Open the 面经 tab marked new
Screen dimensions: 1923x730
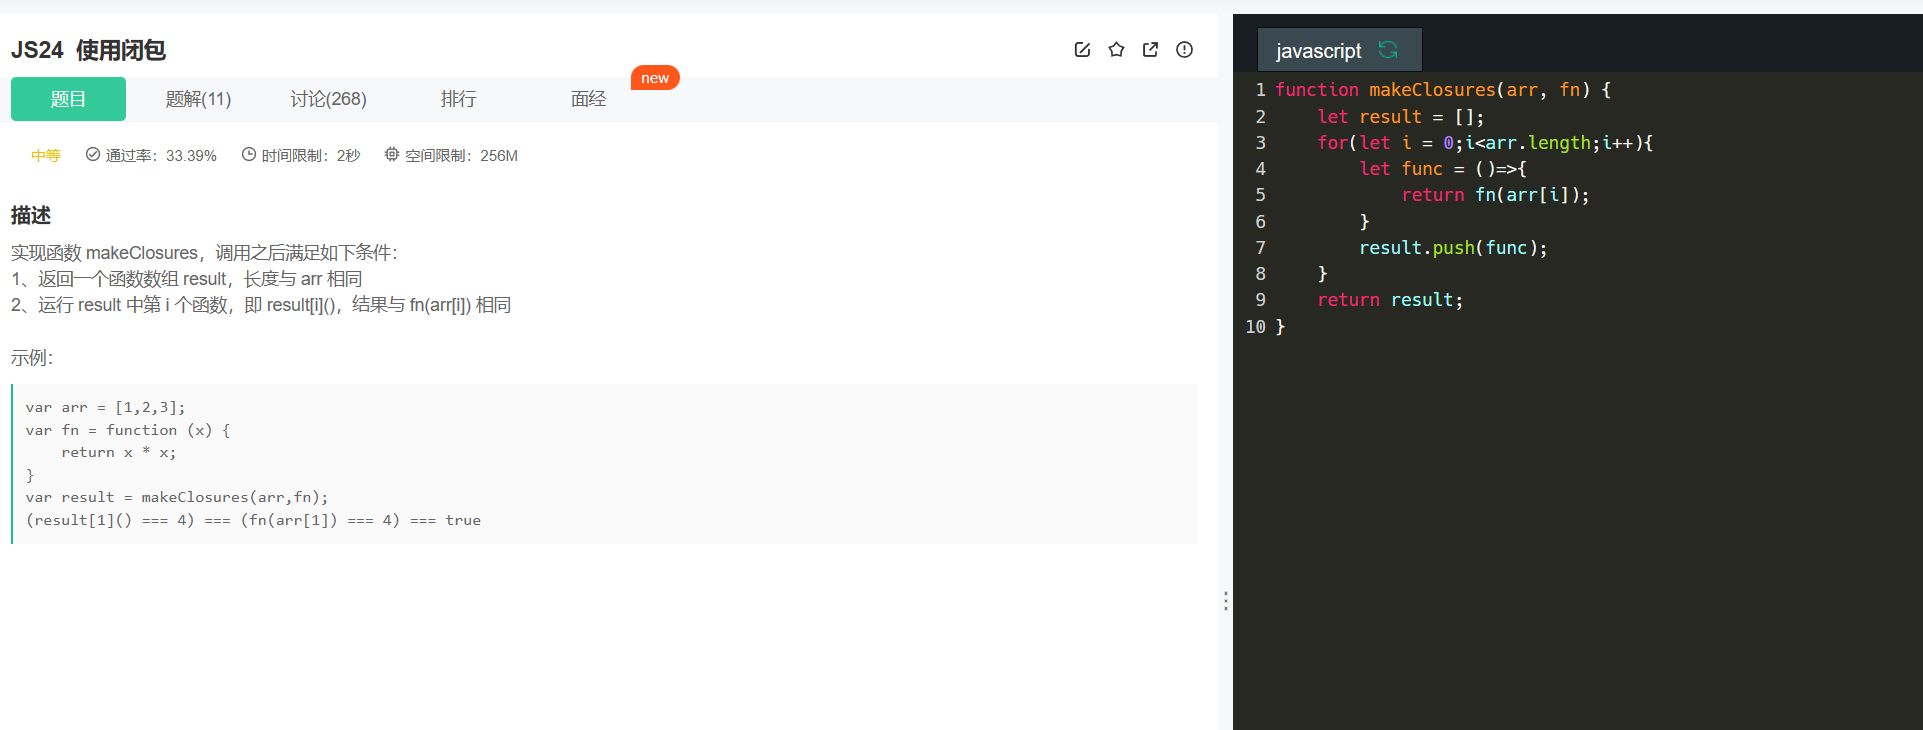[x=588, y=99]
